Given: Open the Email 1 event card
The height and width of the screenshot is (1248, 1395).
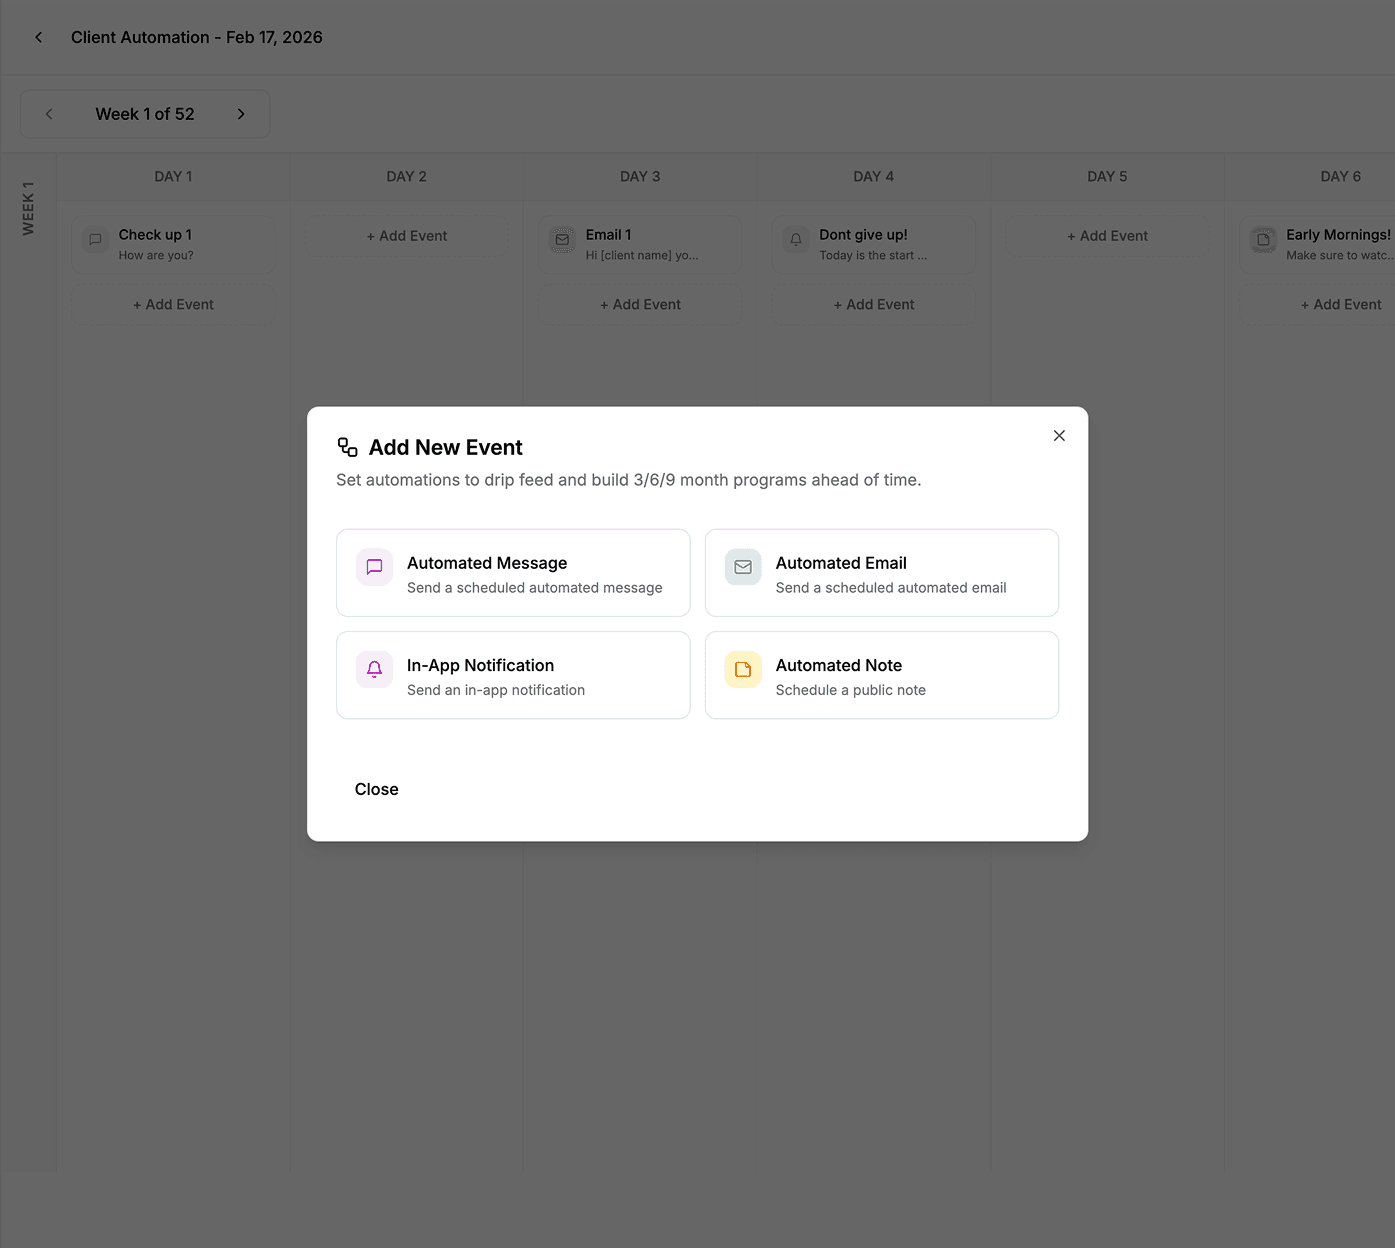Looking at the screenshot, I should coord(640,245).
